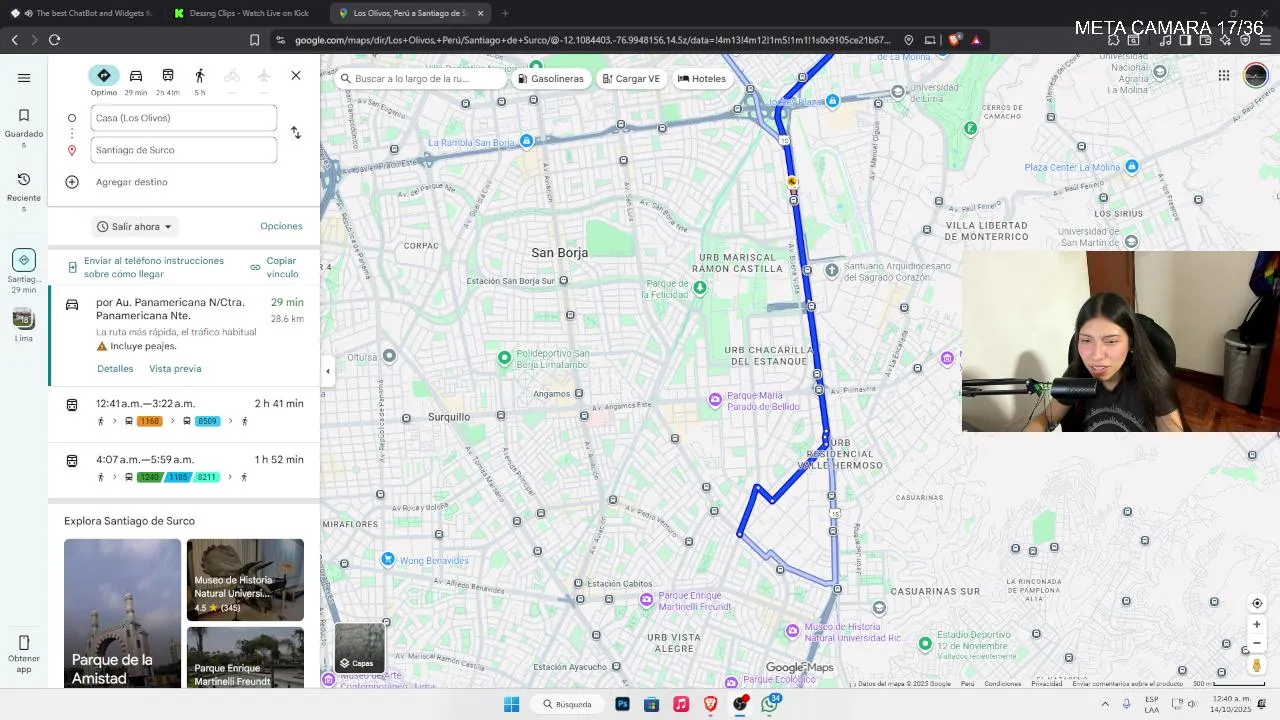Screen dimensions: 1280x720
Task: Click the Buscar a lo largo de la ruta box
Action: tap(420, 78)
